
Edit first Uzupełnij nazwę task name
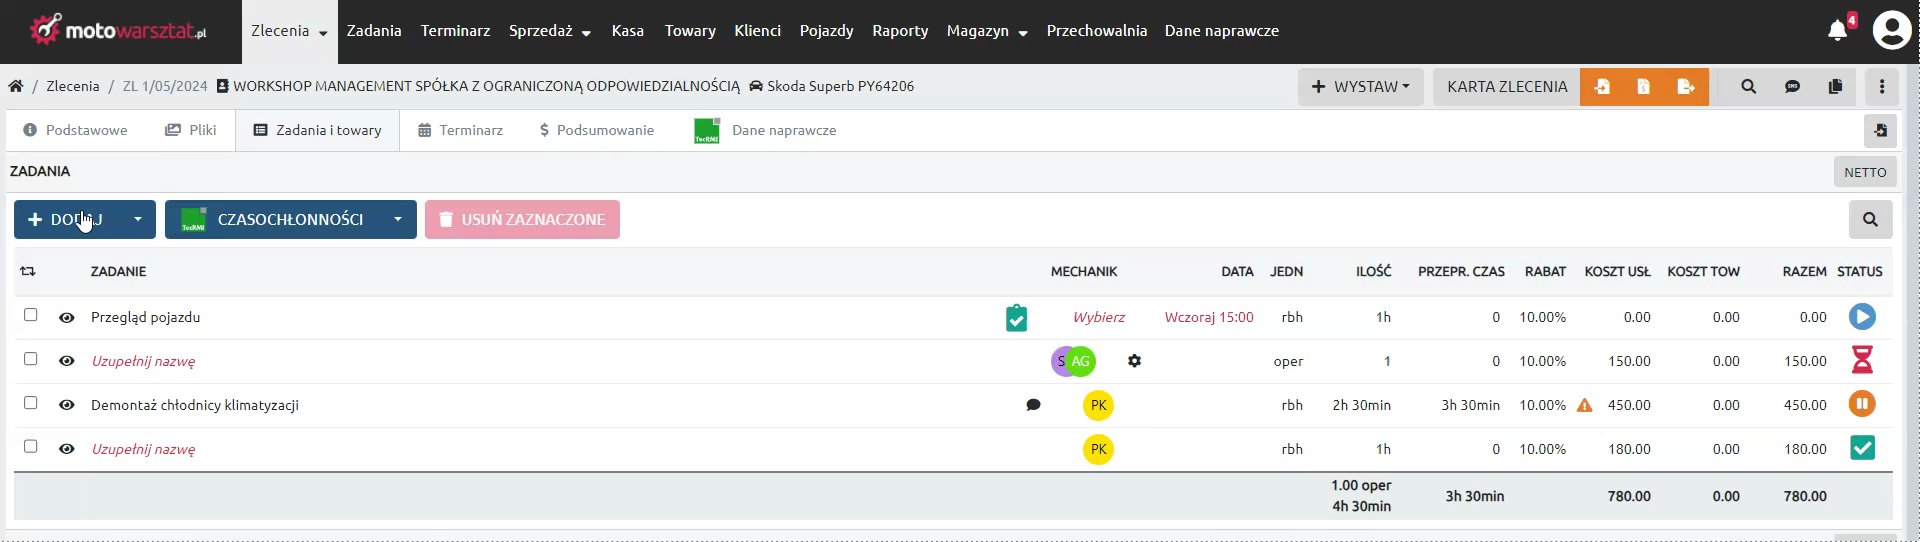tap(143, 362)
